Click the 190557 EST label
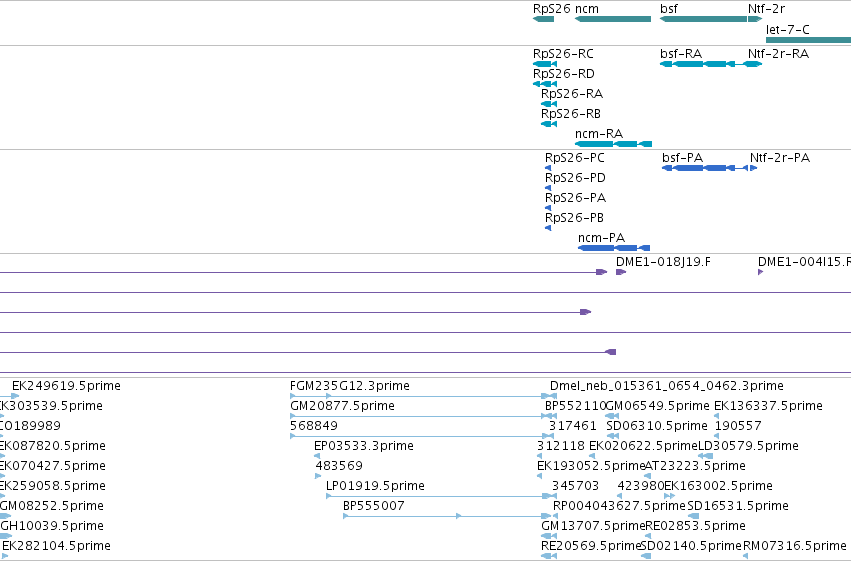 pos(738,426)
